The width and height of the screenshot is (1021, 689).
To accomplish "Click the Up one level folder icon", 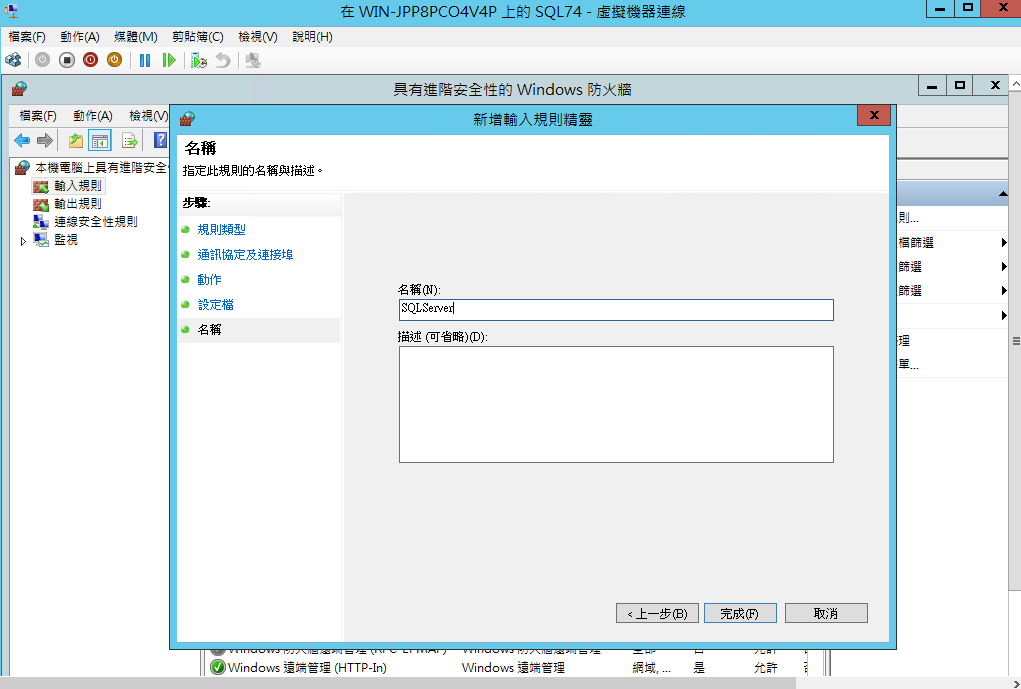I will click(76, 140).
